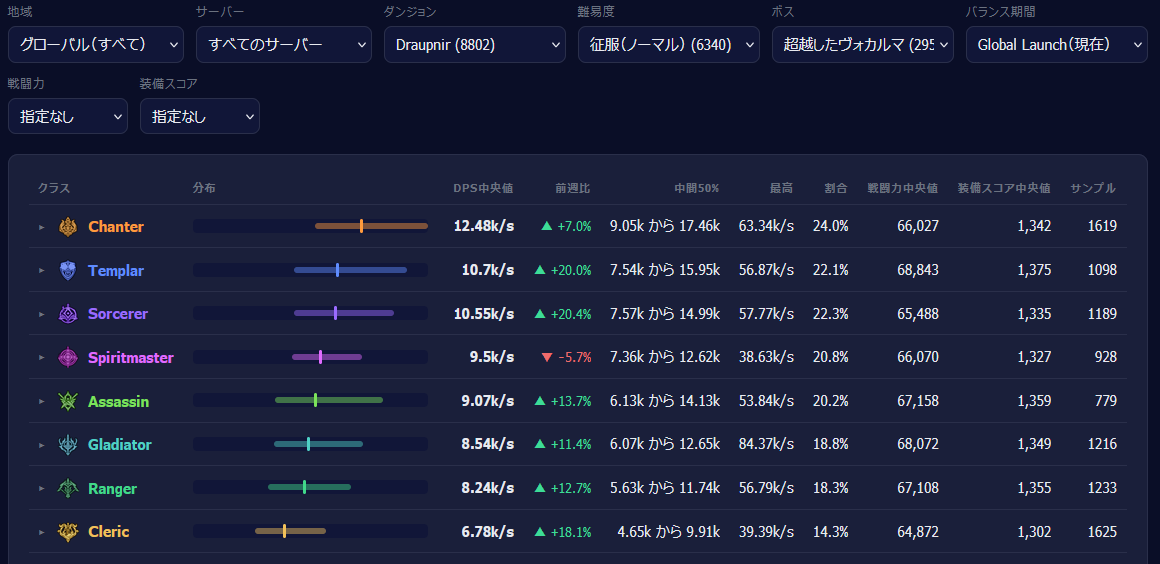1160x564 pixels.
Task: Click the 装備スコア中央値 column header
Action: (1004, 188)
